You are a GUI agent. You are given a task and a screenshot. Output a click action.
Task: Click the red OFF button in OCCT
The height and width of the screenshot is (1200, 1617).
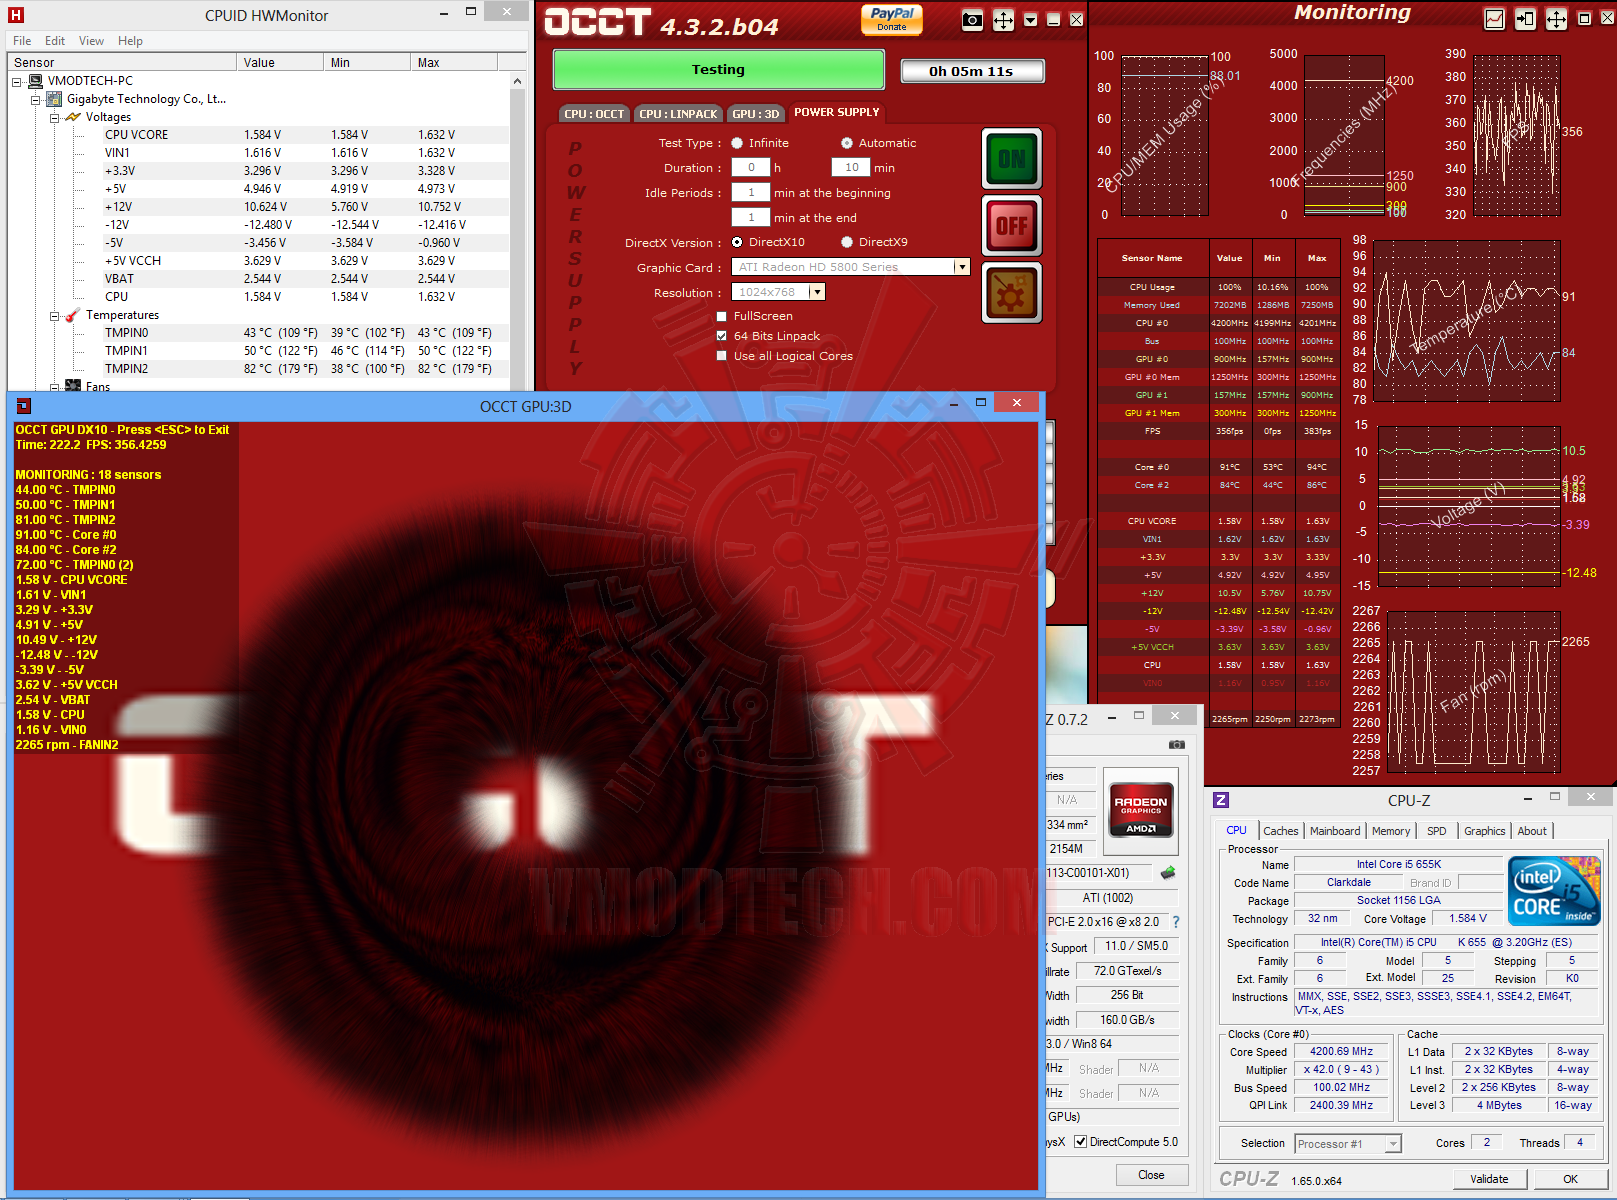click(x=1012, y=226)
